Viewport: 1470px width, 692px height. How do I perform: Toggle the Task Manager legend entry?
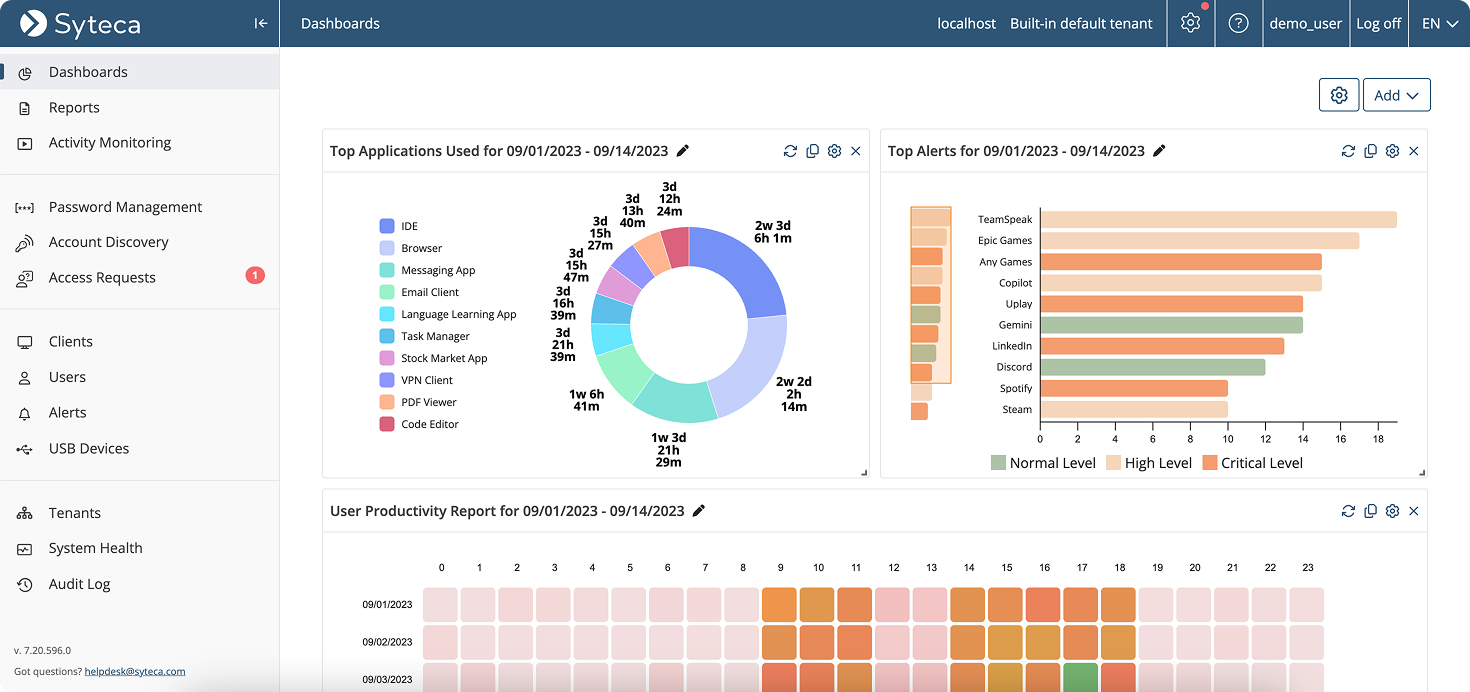pos(425,336)
